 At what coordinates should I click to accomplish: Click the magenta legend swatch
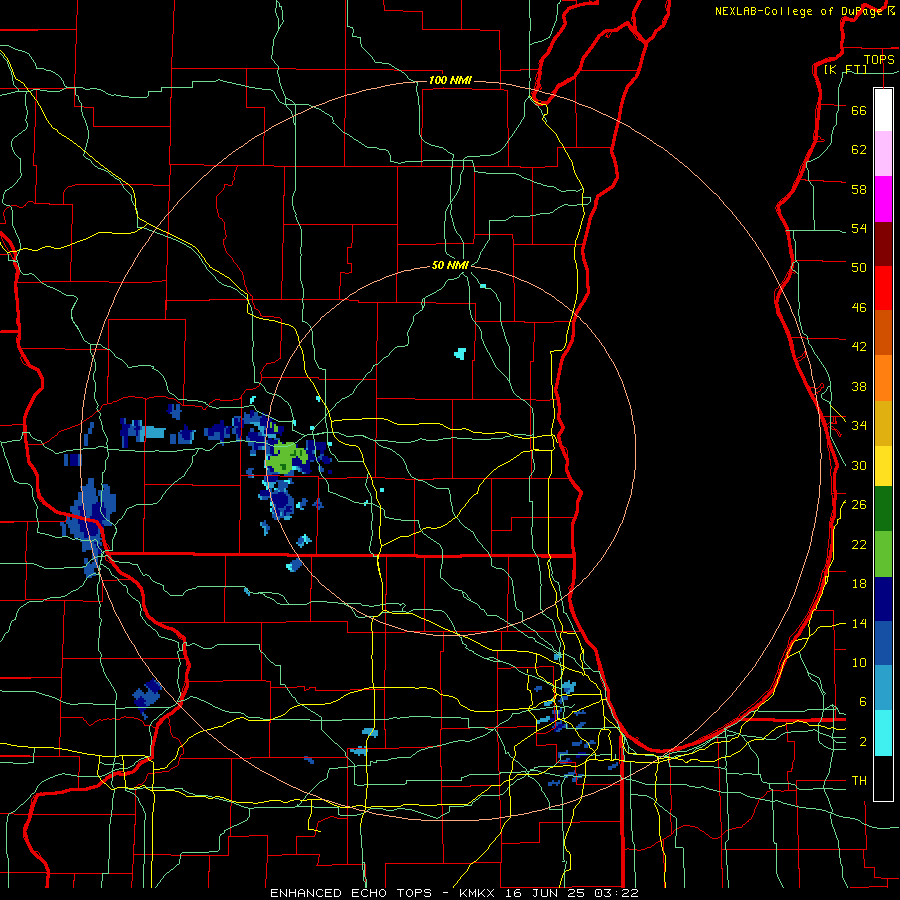click(883, 199)
